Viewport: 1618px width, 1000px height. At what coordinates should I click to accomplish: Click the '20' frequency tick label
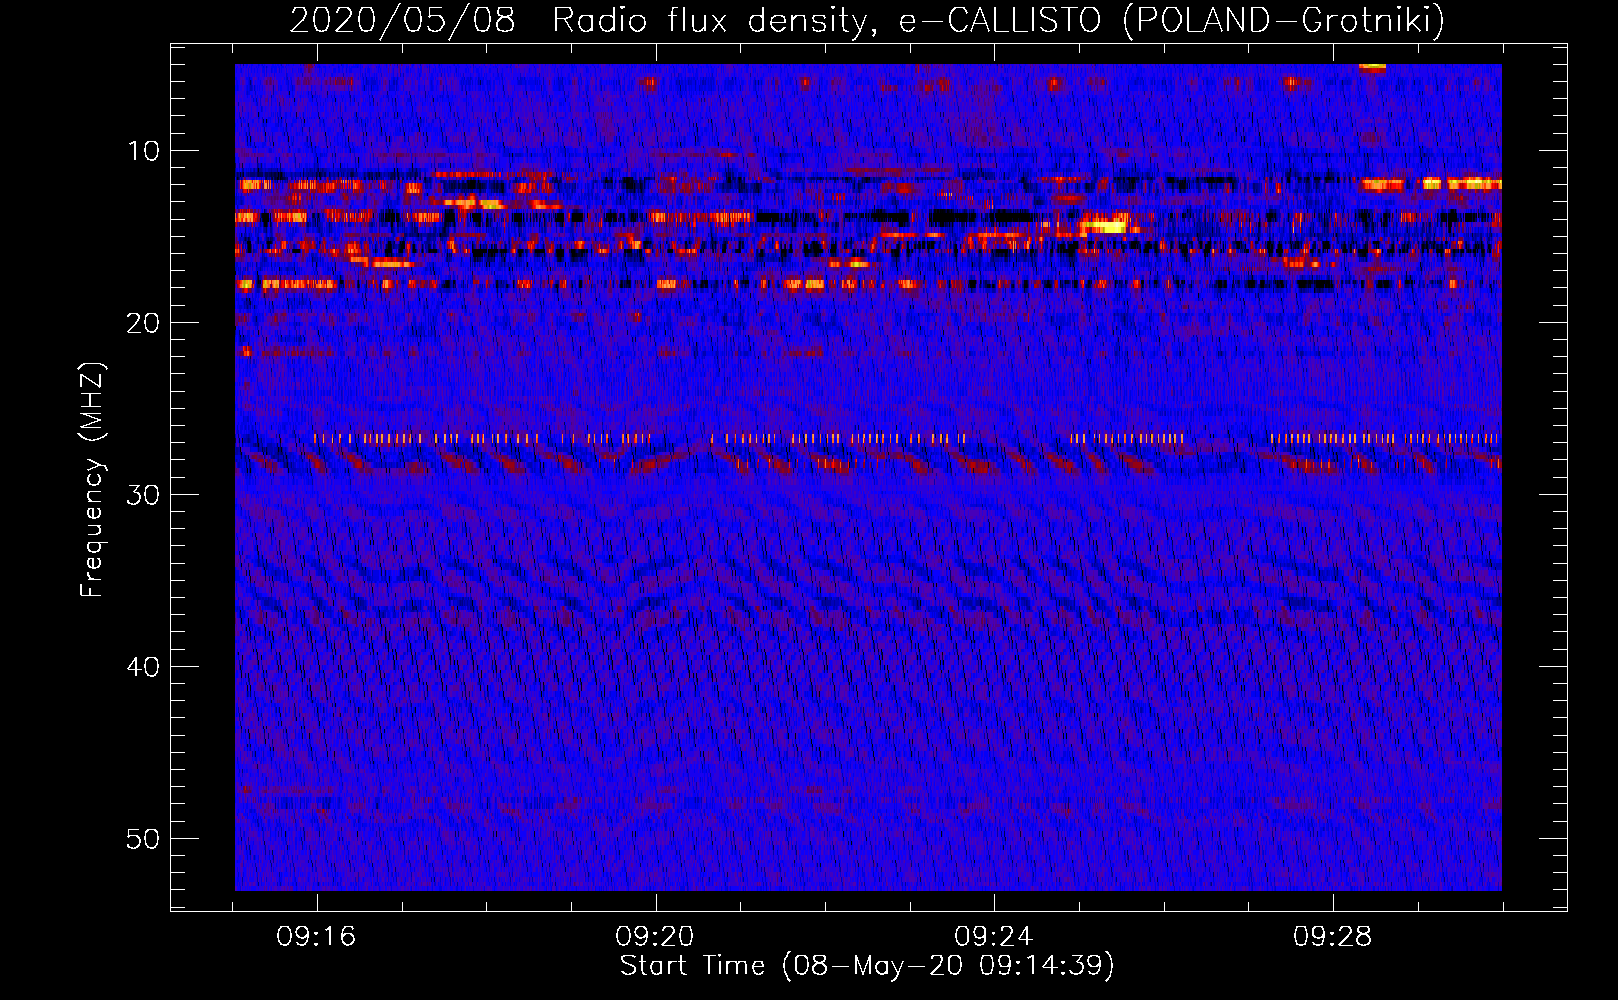coord(144,323)
